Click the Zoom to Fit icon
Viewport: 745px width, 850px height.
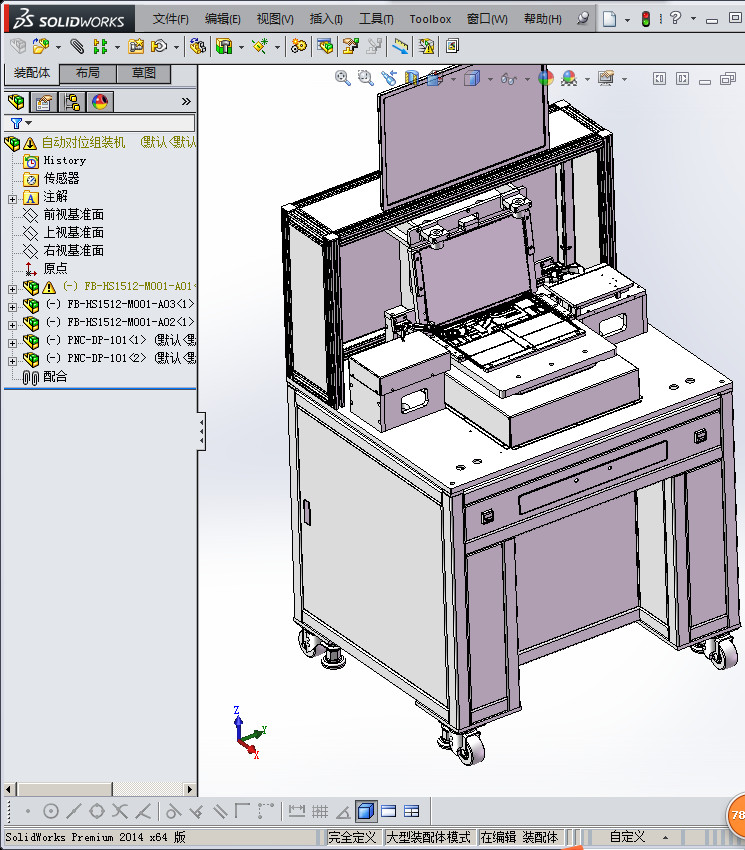tap(342, 78)
